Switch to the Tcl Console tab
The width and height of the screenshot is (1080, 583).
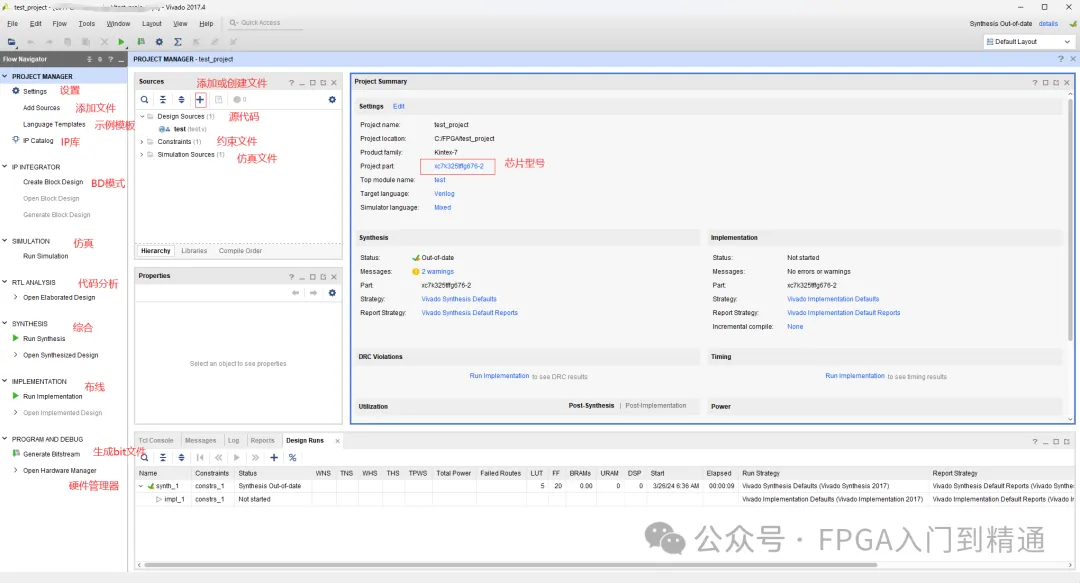(156, 440)
